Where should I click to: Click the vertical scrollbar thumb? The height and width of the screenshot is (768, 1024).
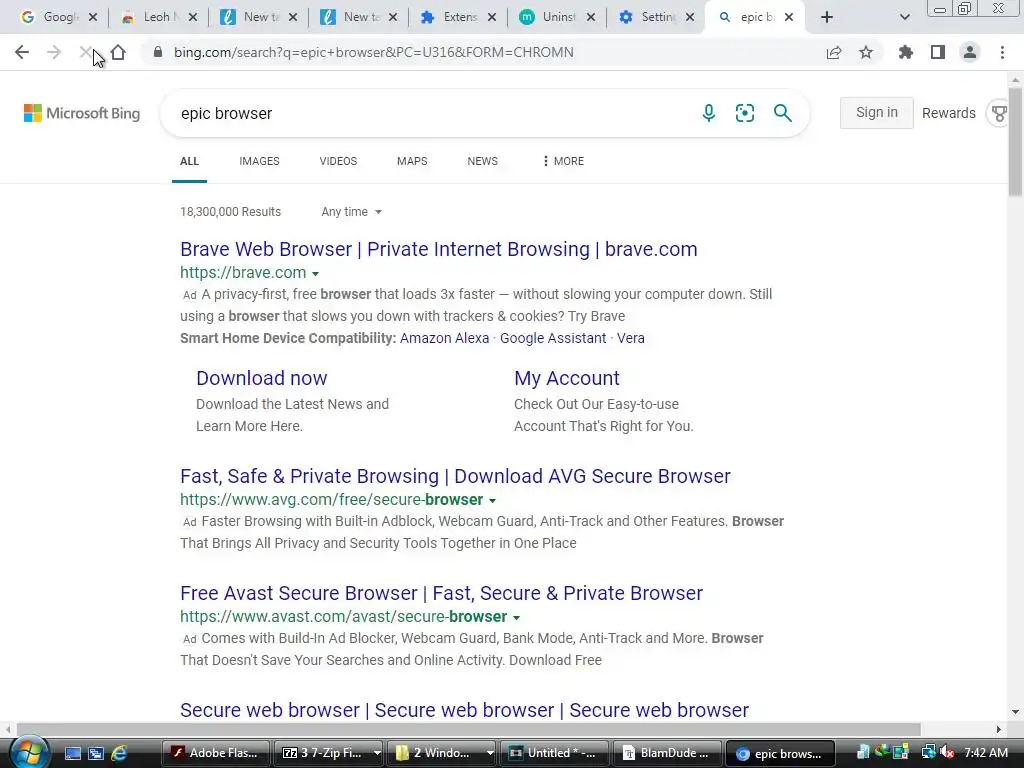(1015, 140)
